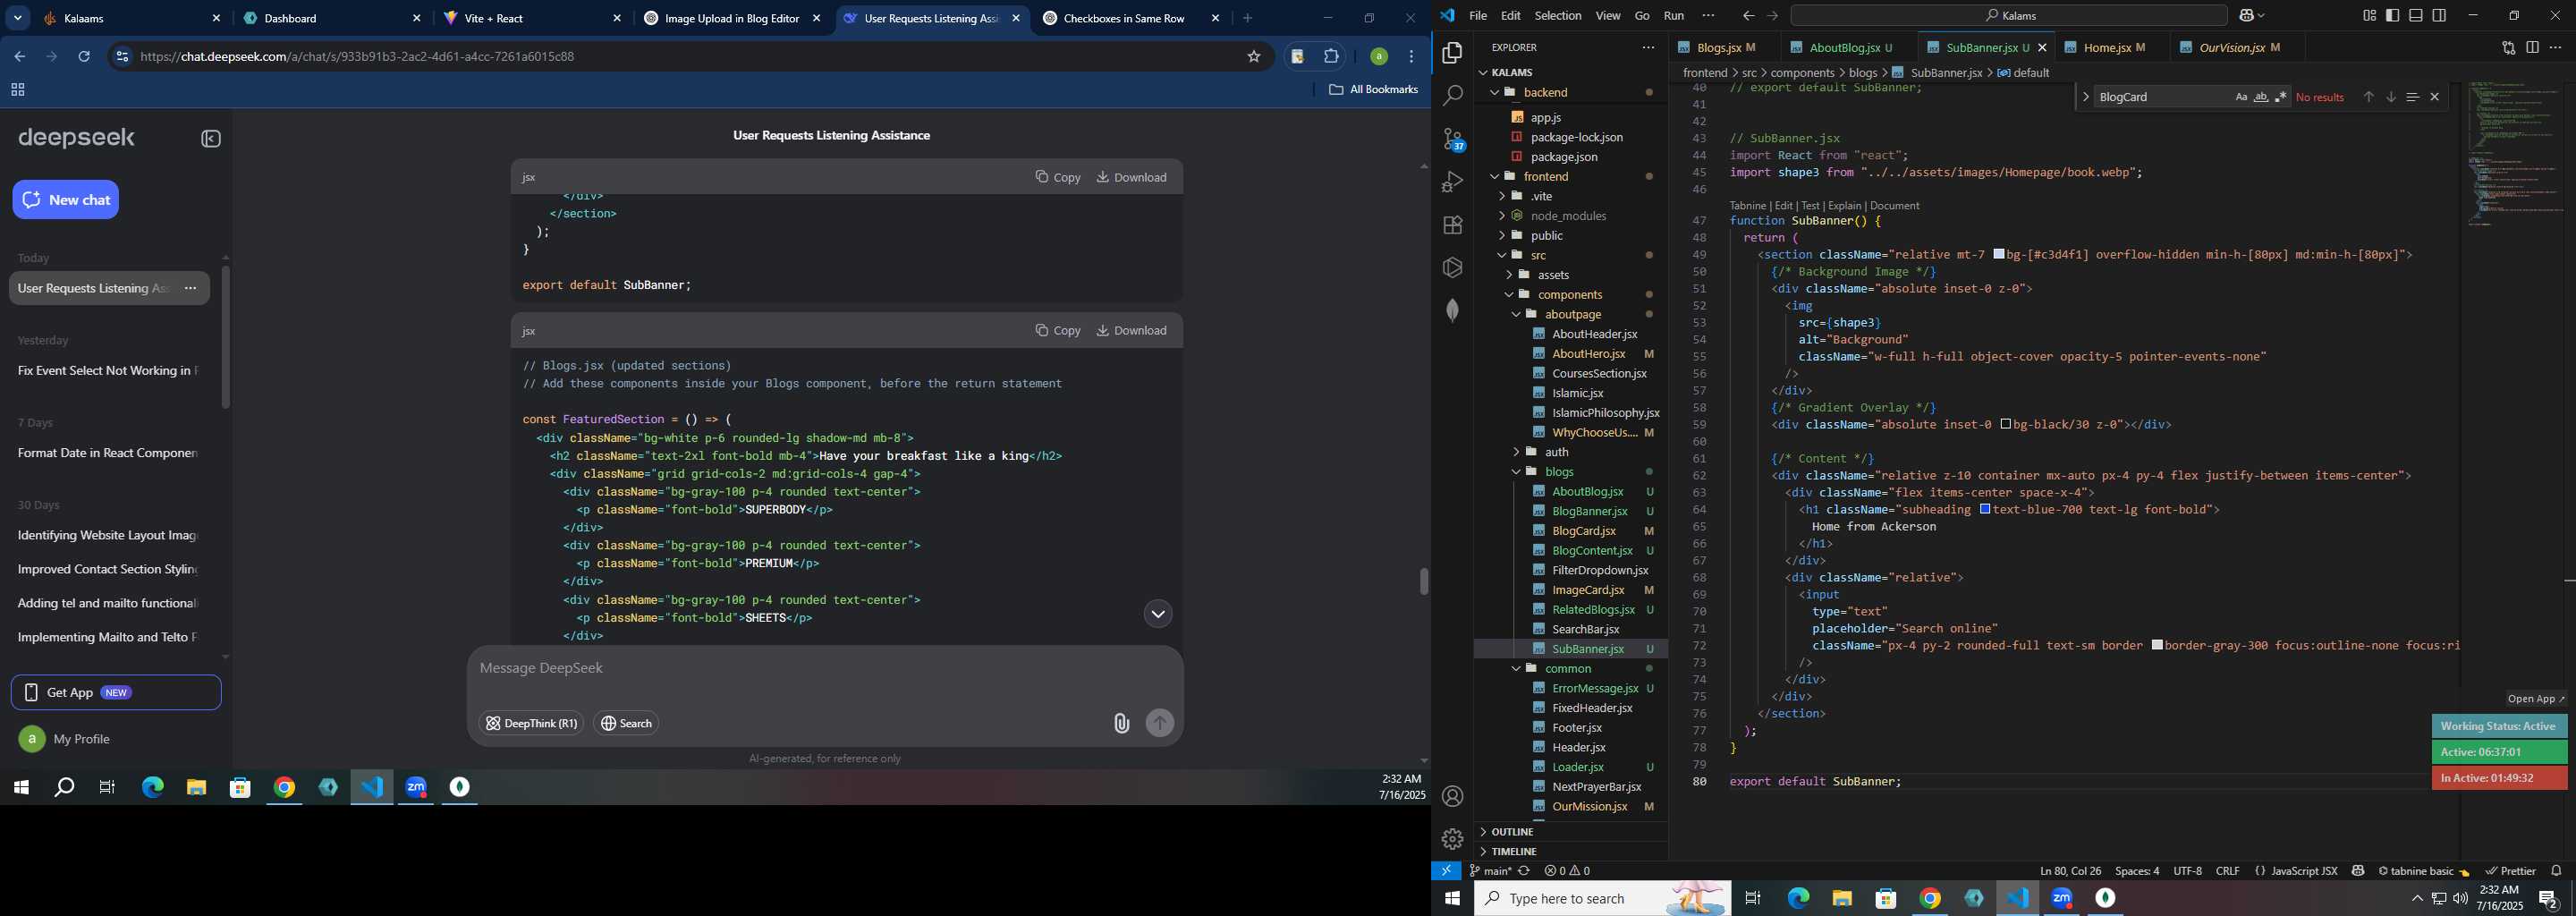This screenshot has width=2576, height=916.
Task: Toggle Find in Selection in find widget
Action: coord(2413,97)
